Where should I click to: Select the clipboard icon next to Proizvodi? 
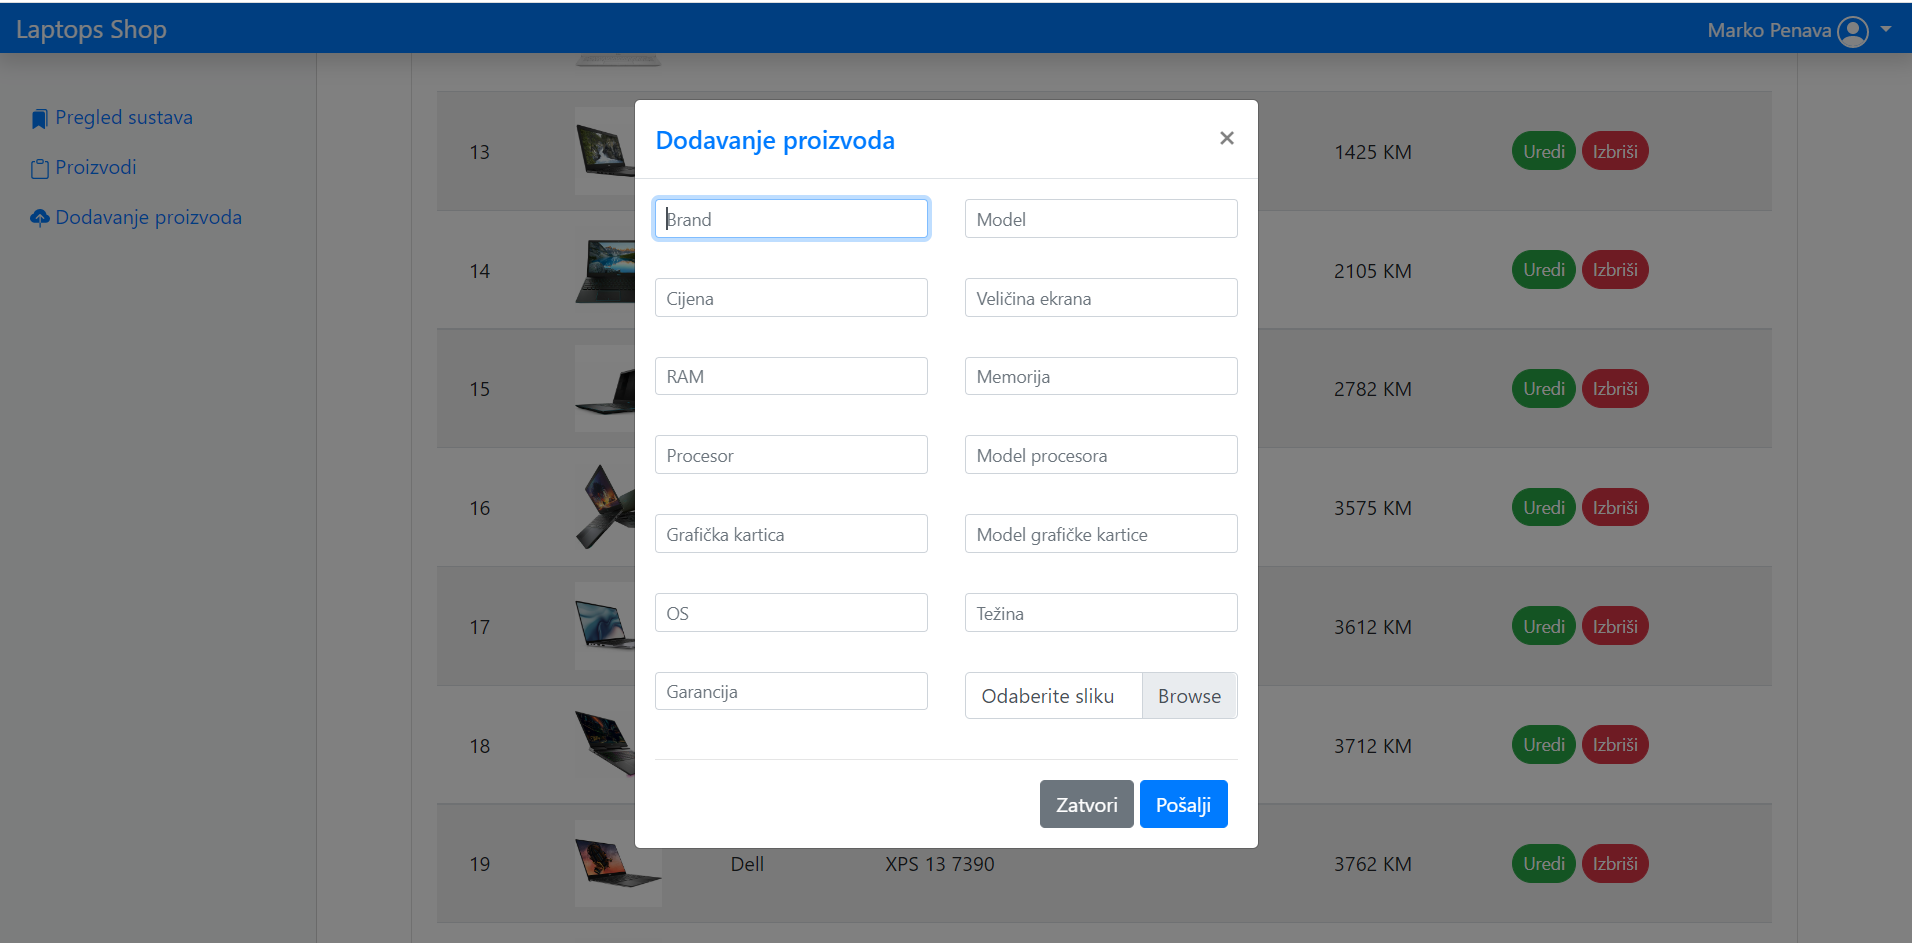[x=38, y=167]
